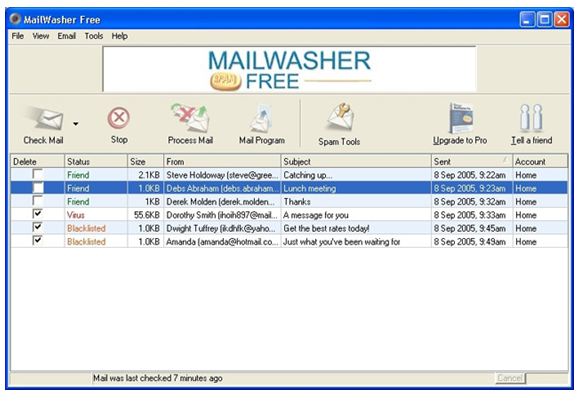
Task: Click sender Debs Abraham in From column
Action: click(x=222, y=188)
